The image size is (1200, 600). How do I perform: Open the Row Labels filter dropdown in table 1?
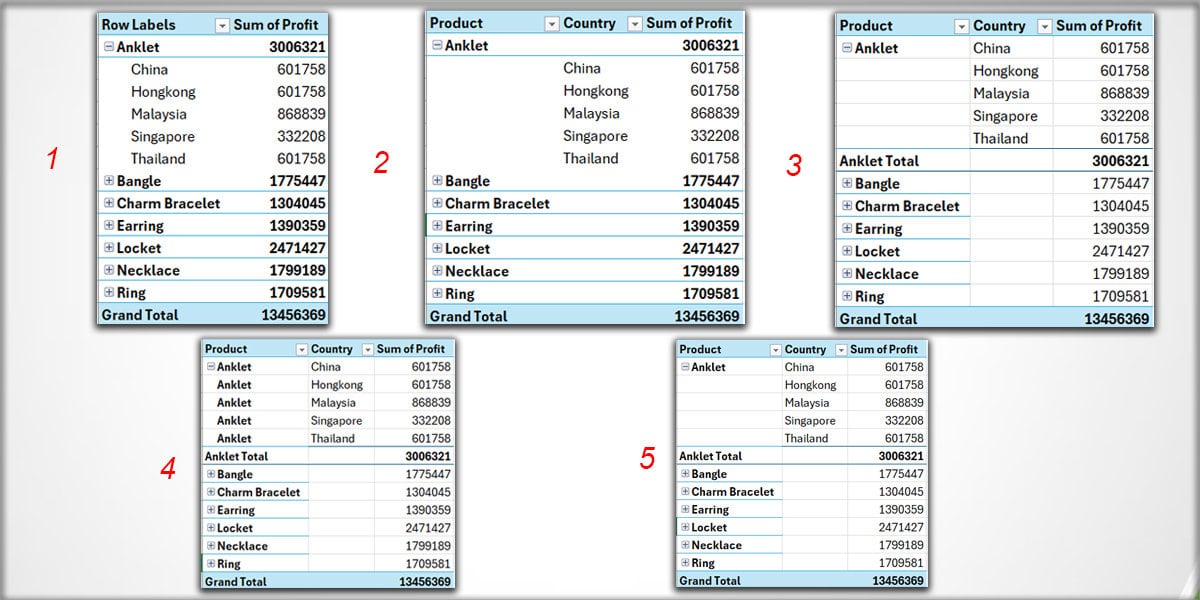pos(222,24)
